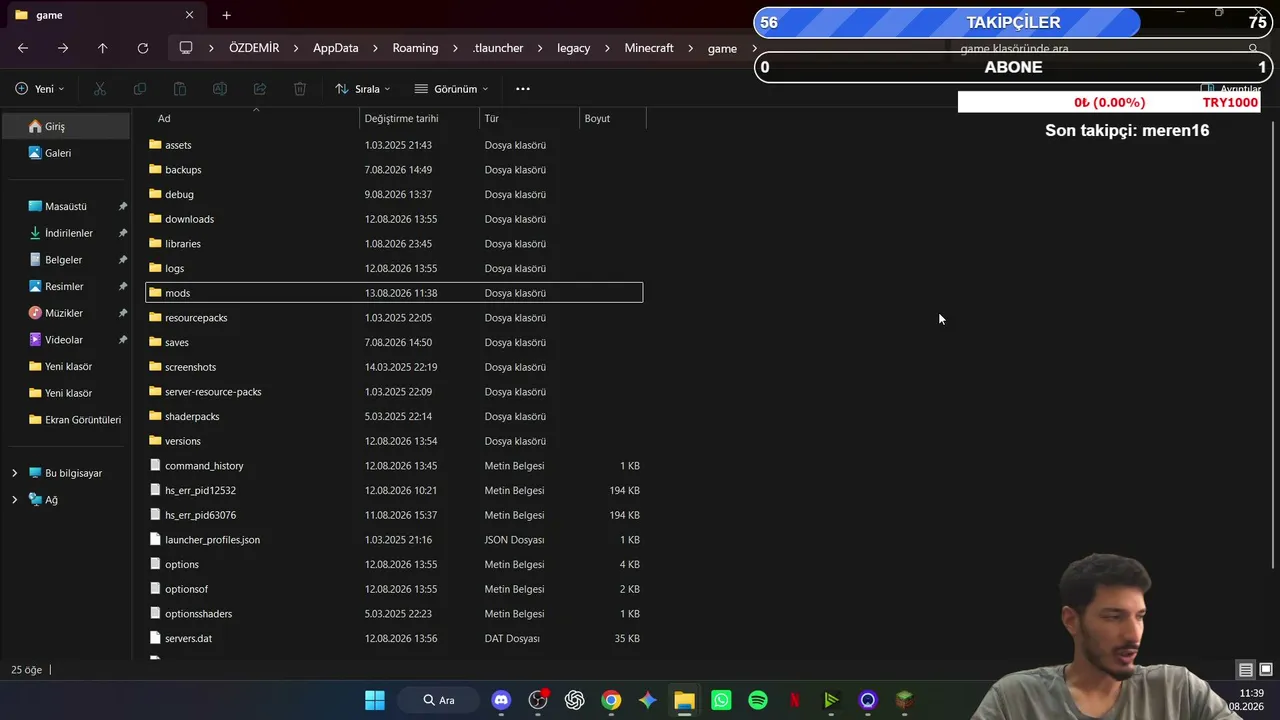
Task: Select the servers.dat file
Action: 394,638
